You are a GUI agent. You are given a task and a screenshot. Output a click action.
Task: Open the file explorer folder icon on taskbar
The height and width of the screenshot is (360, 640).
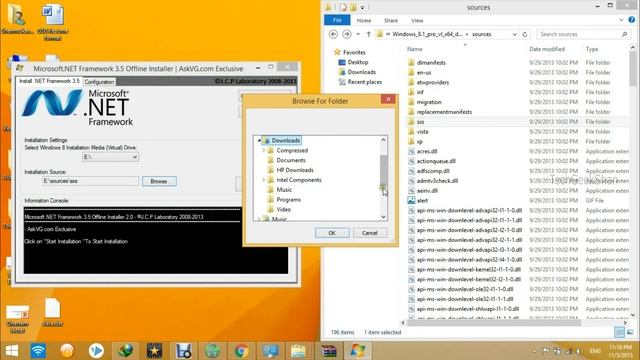298,351
